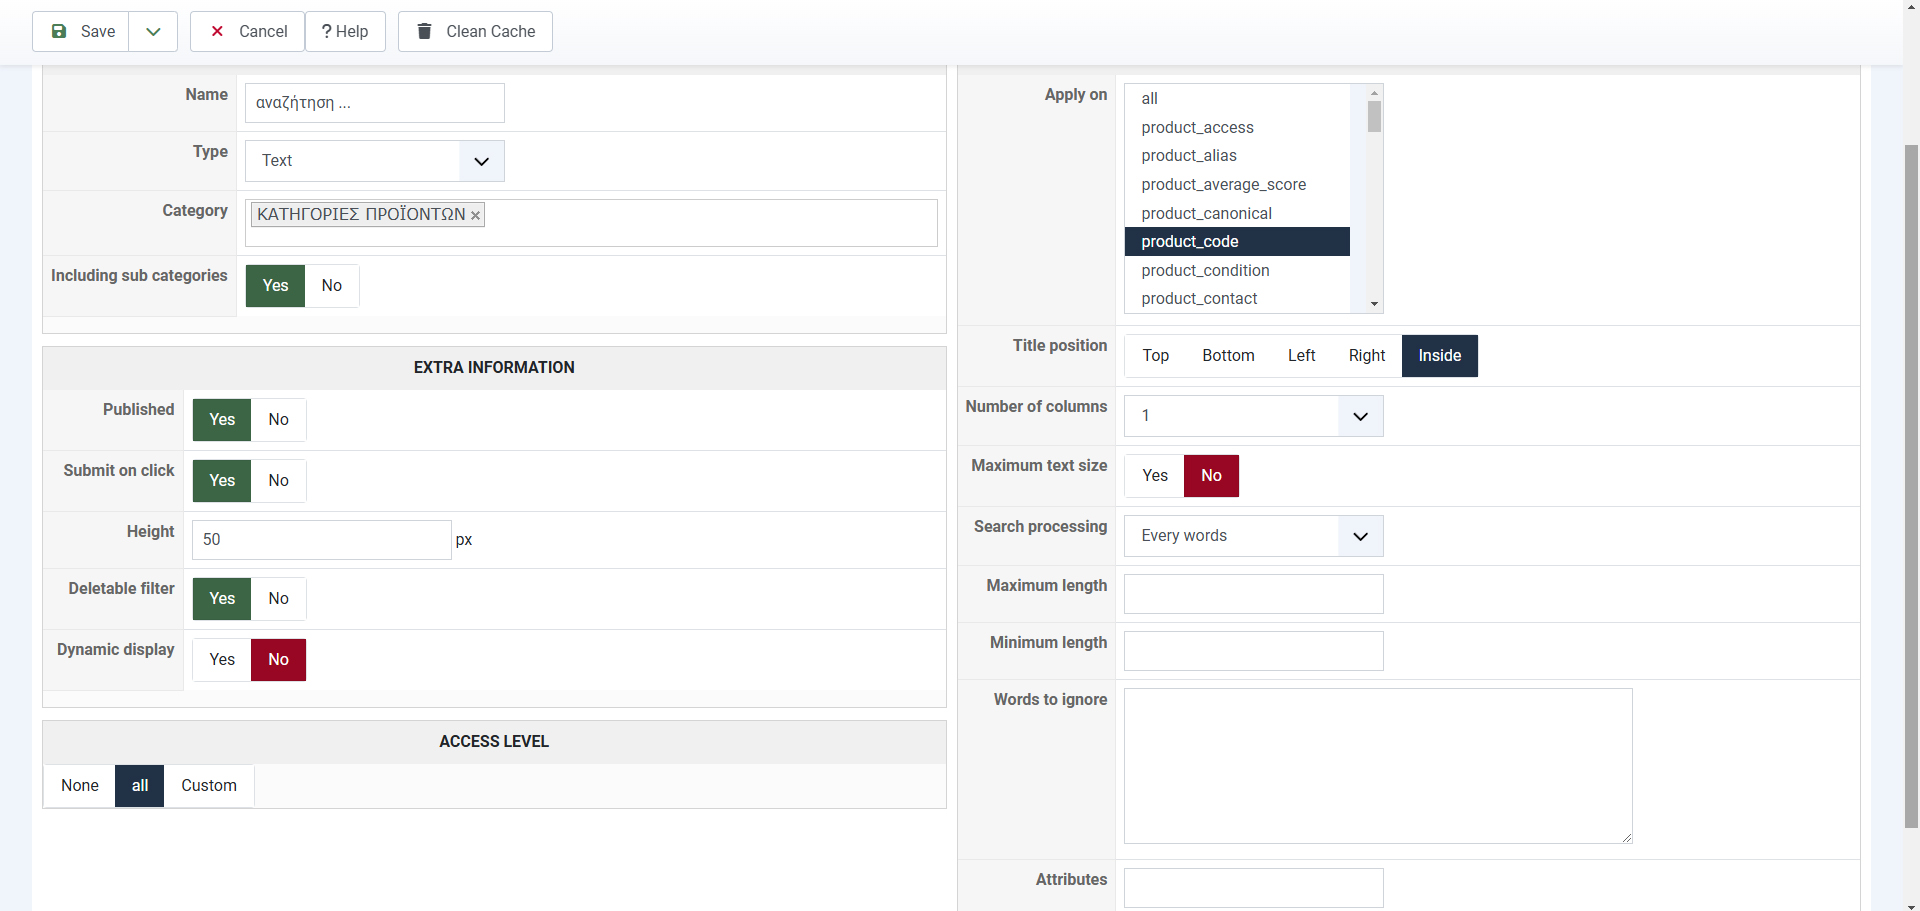Set Title position to Top

pyautogui.click(x=1155, y=356)
